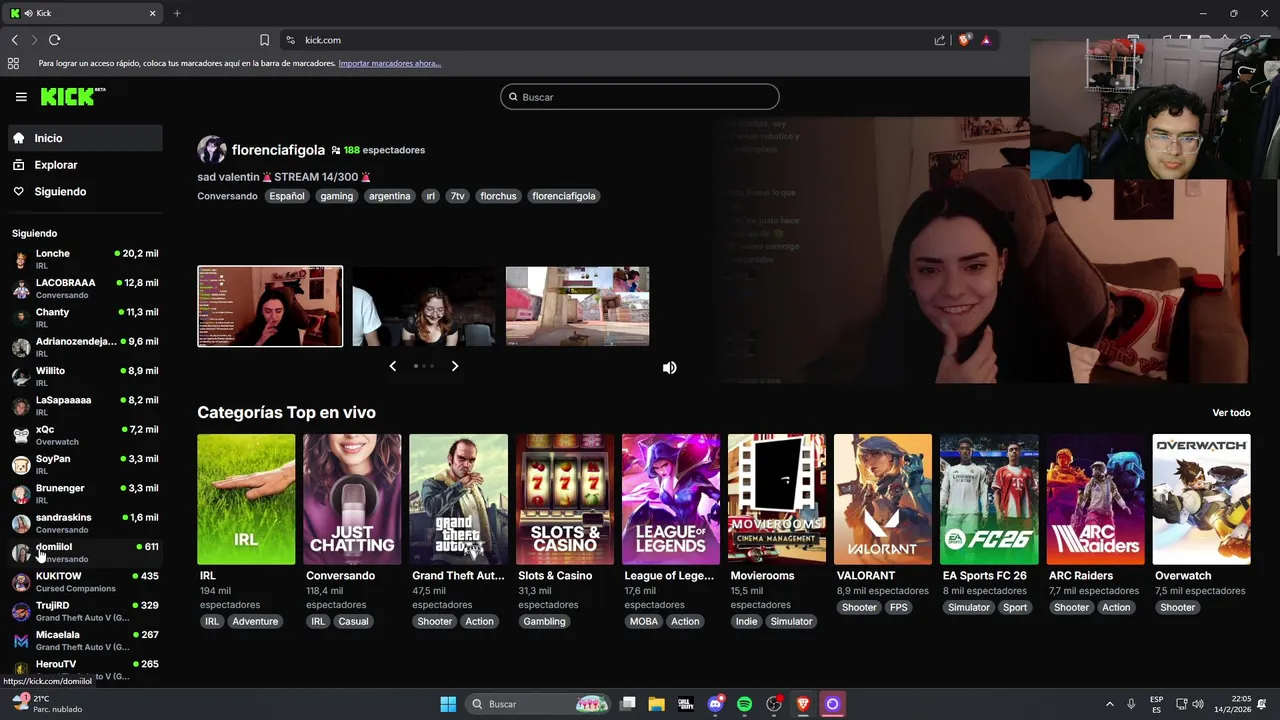Select the 7tv tag
This screenshot has width=1280, height=720.
pos(457,196)
